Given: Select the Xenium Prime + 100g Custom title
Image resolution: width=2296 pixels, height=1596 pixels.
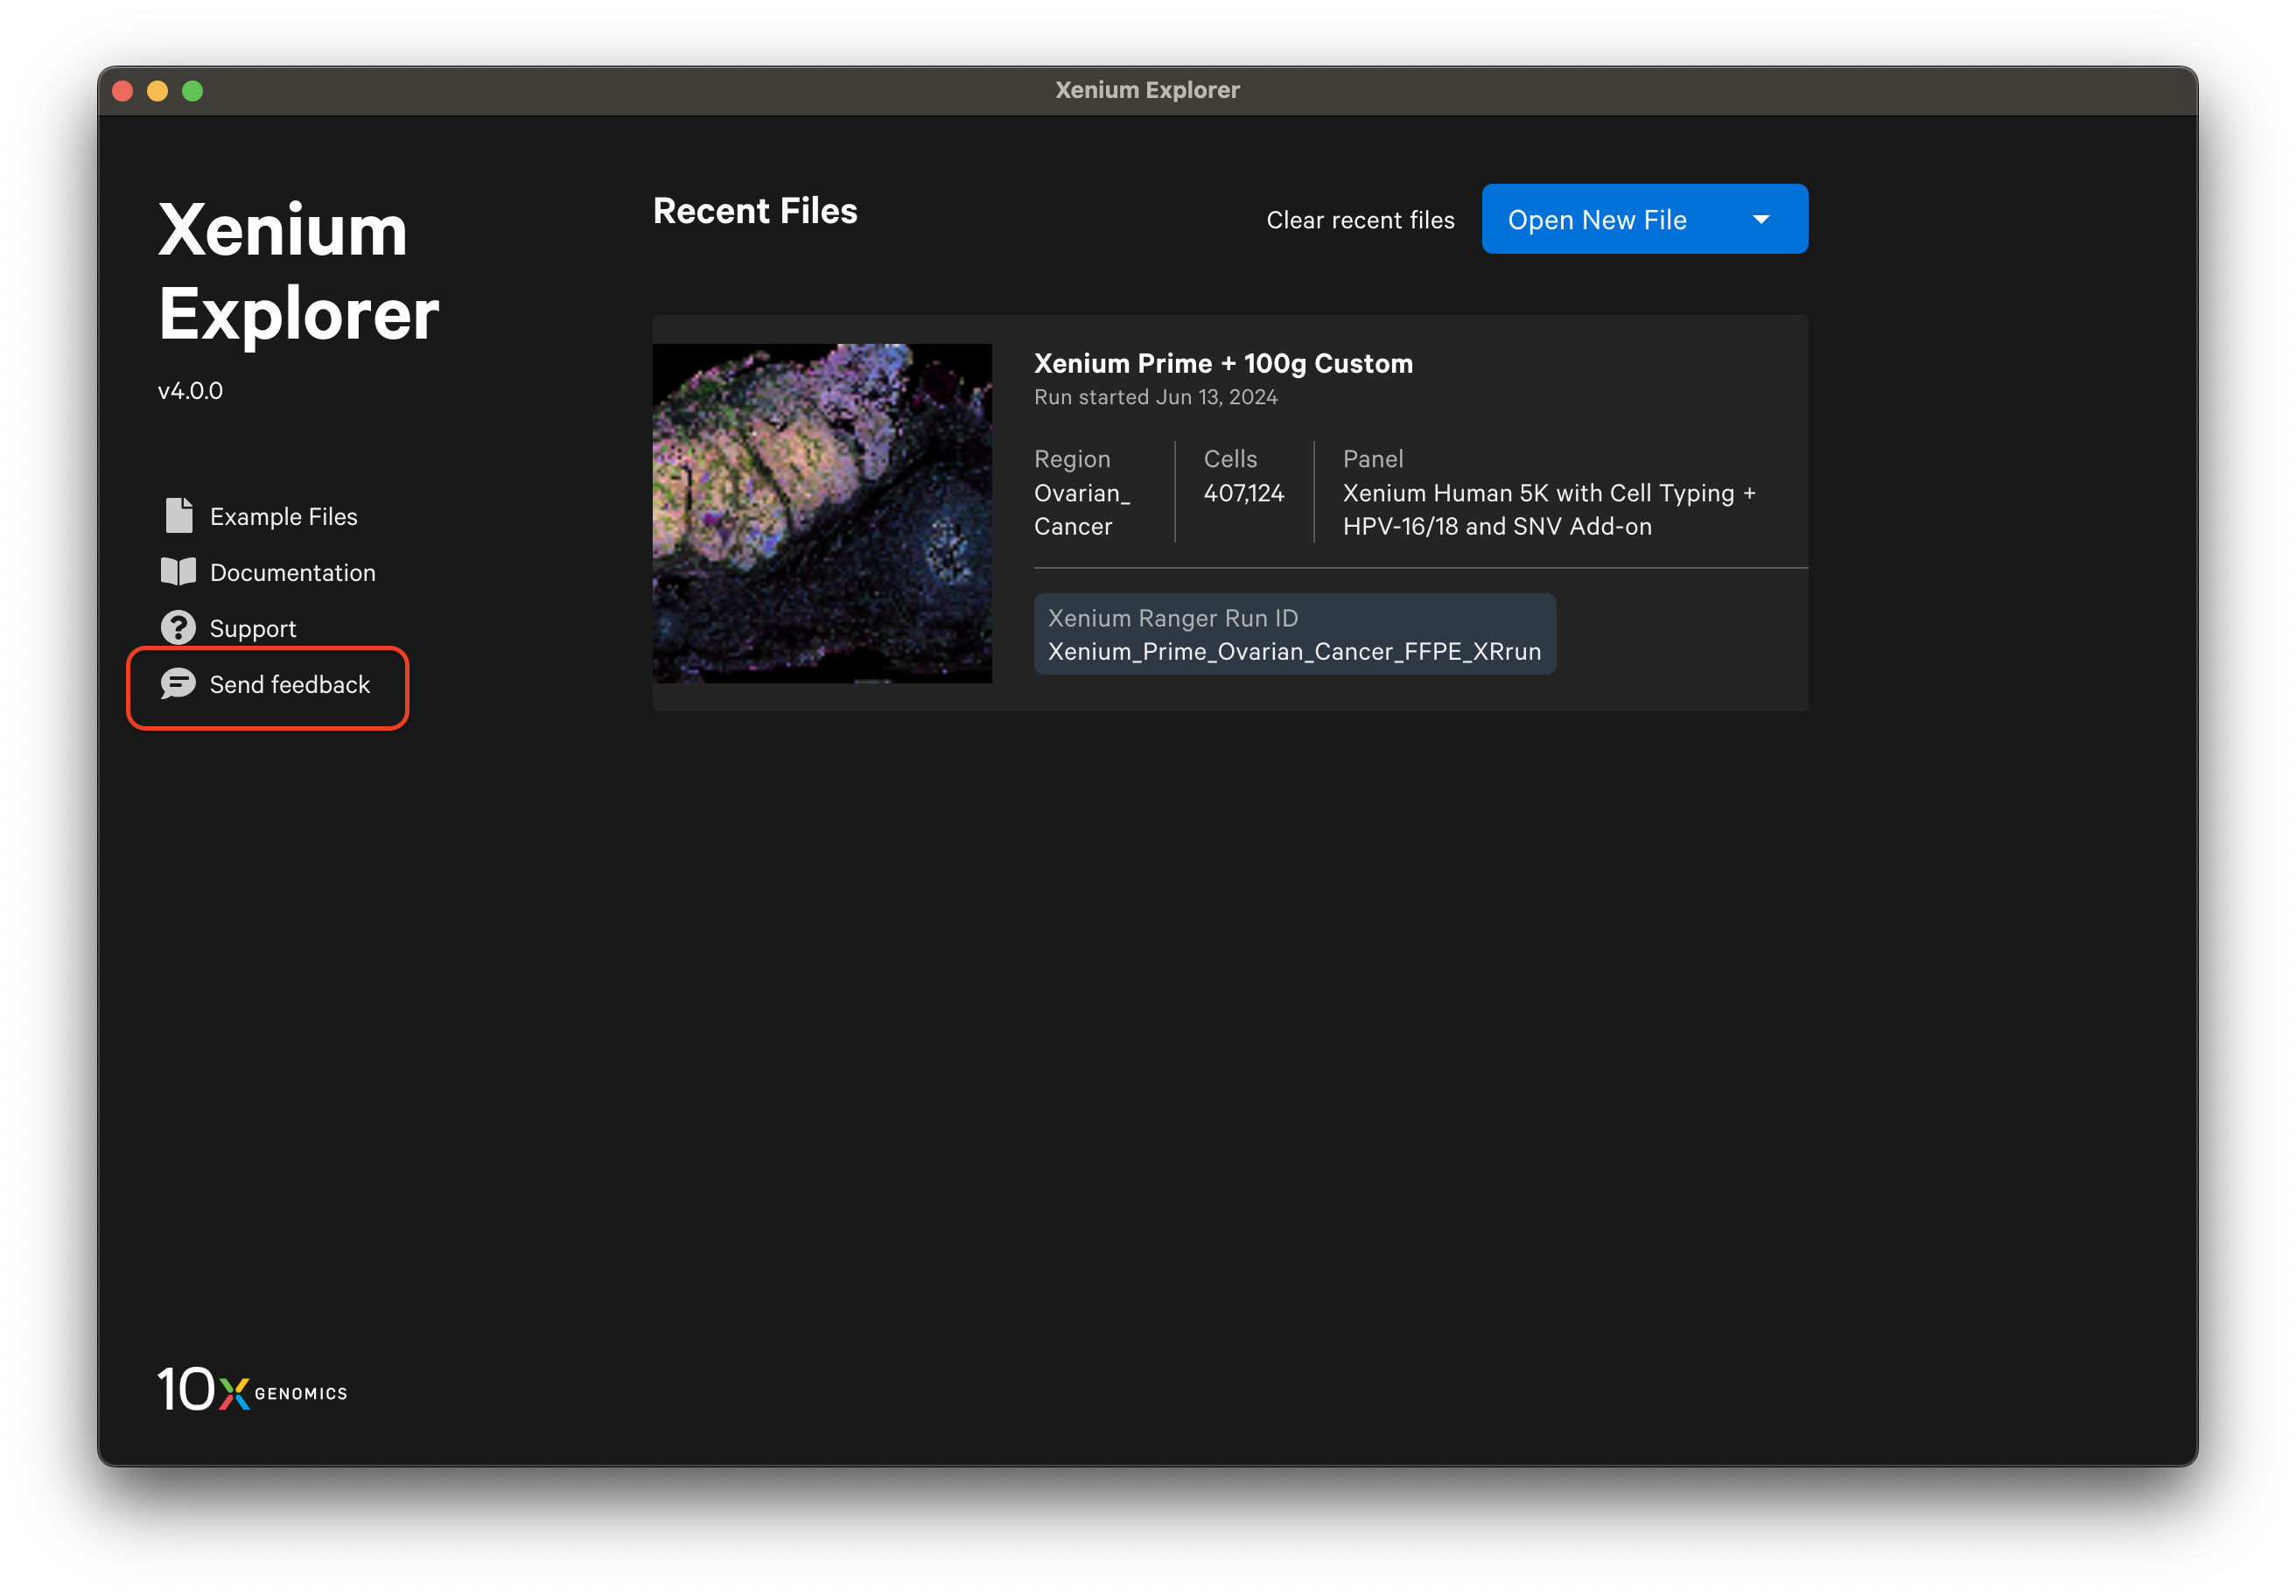Looking at the screenshot, I should [x=1223, y=362].
